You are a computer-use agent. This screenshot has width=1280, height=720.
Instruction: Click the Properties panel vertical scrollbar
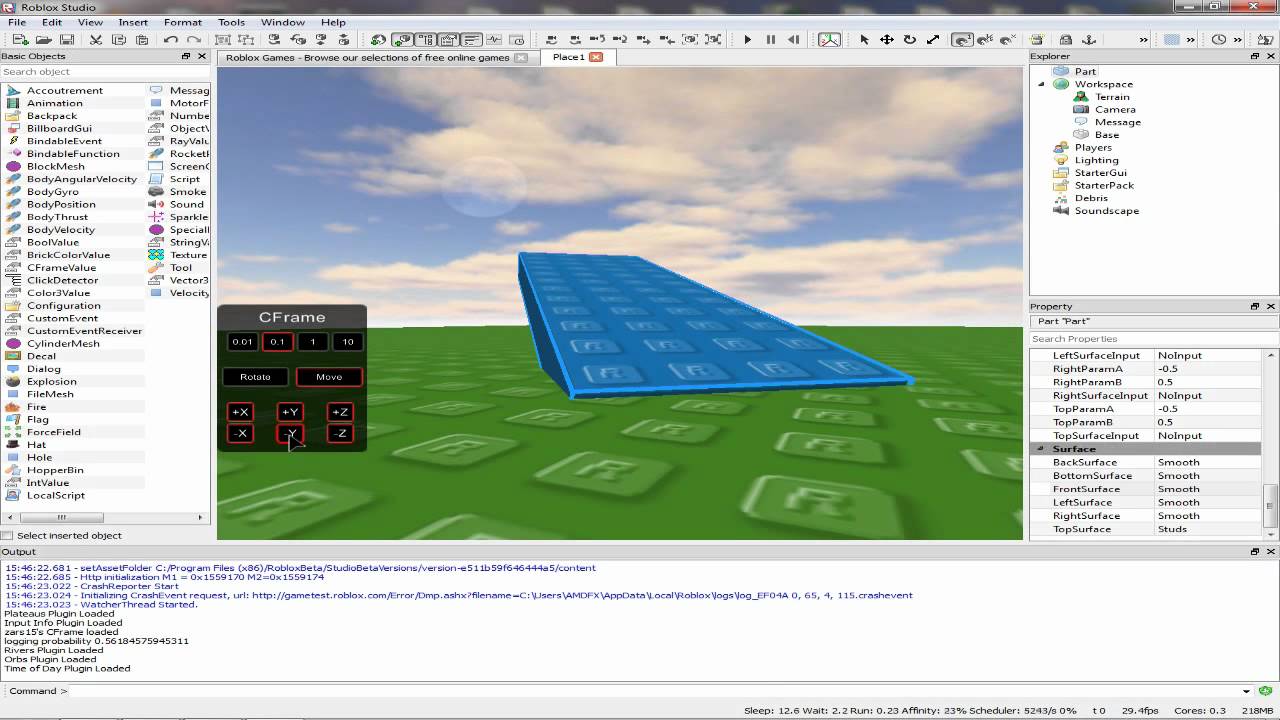(x=1272, y=505)
